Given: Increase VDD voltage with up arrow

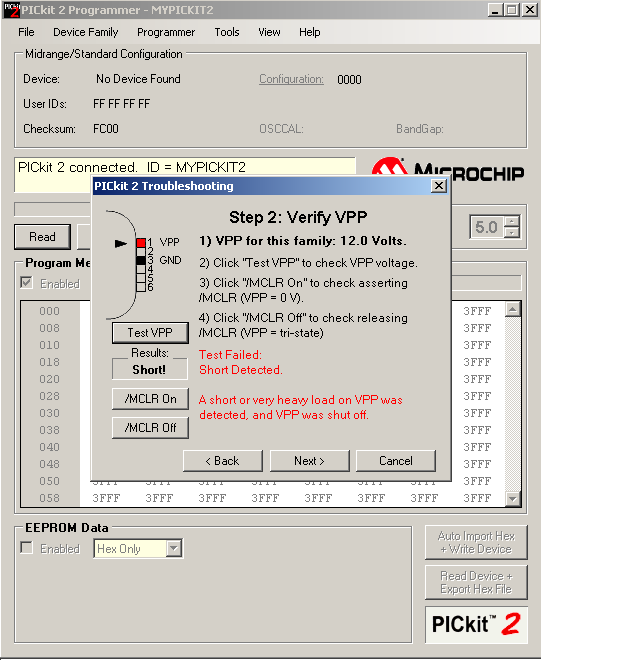Looking at the screenshot, I should click(512, 221).
